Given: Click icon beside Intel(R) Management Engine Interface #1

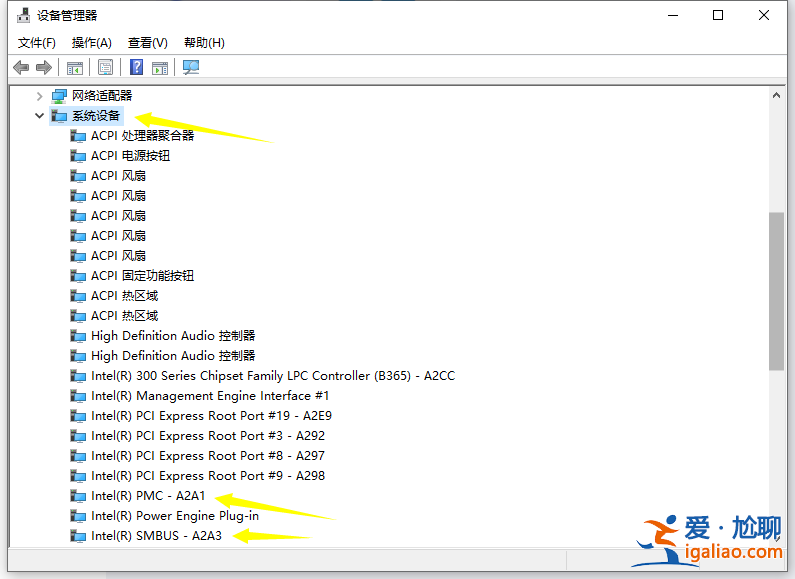Looking at the screenshot, I should (78, 396).
